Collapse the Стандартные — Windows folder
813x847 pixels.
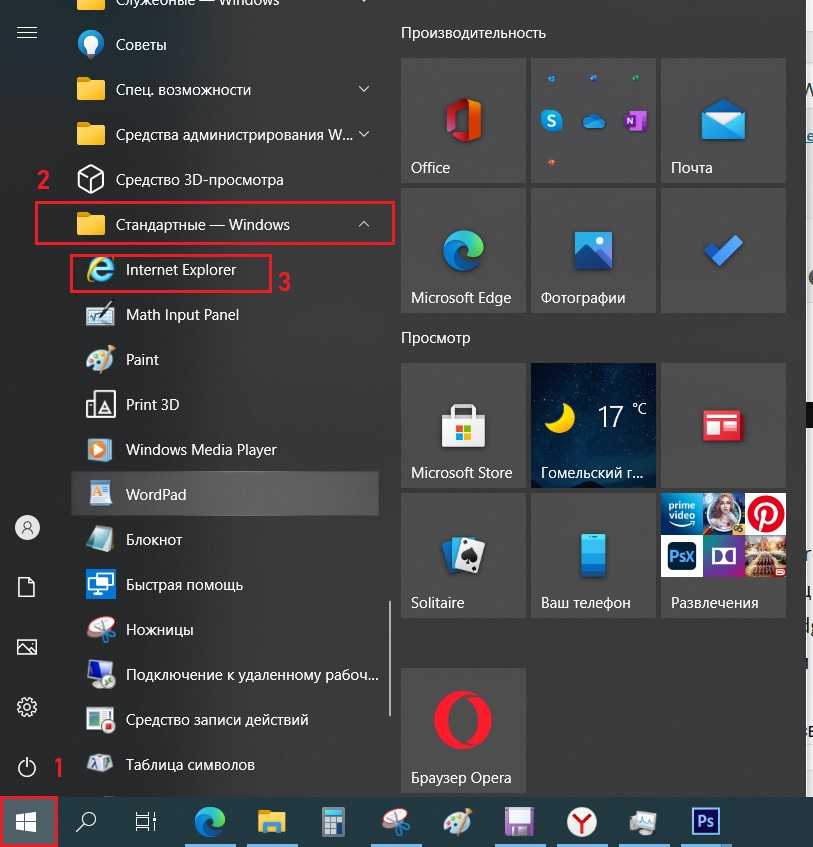click(x=364, y=225)
